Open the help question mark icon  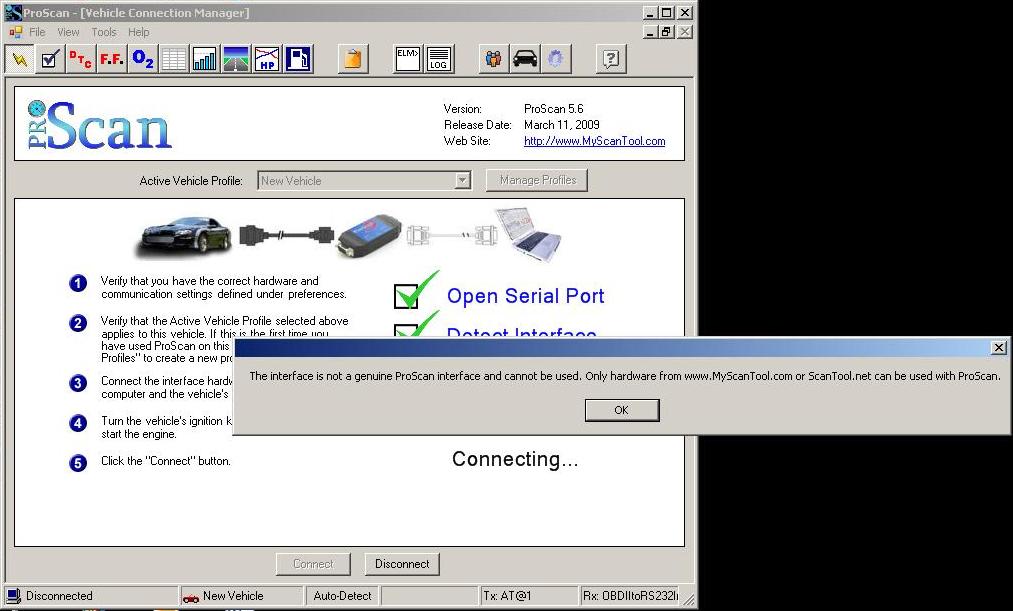coord(611,59)
